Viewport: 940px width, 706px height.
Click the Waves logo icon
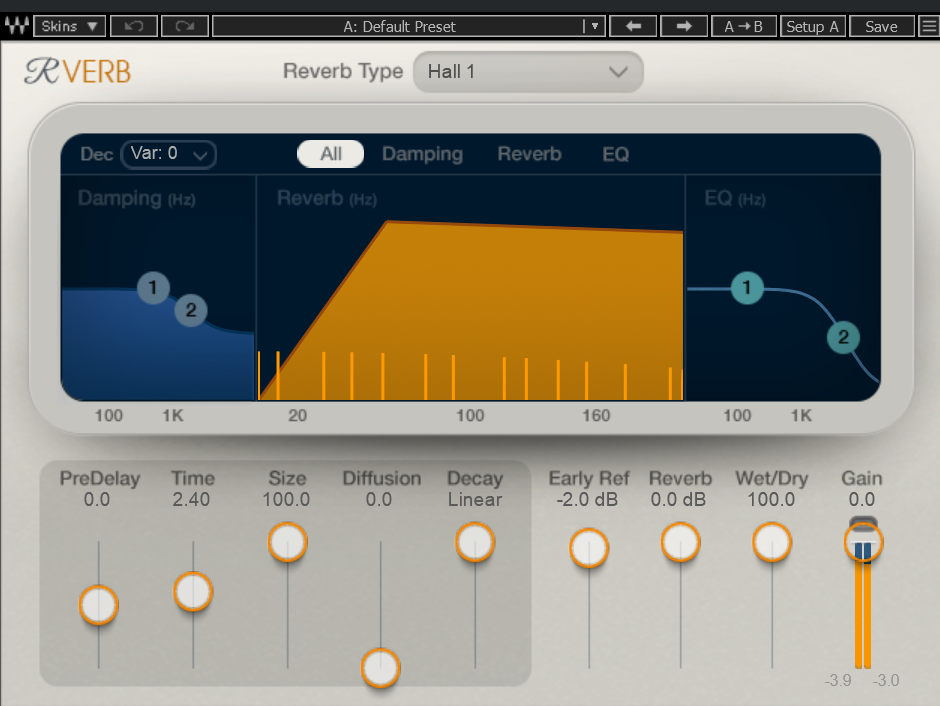(x=17, y=26)
